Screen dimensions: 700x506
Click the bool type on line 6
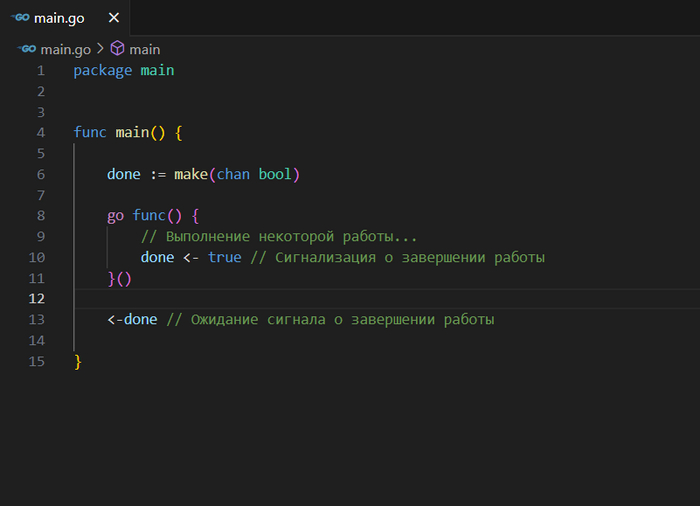pyautogui.click(x=274, y=174)
